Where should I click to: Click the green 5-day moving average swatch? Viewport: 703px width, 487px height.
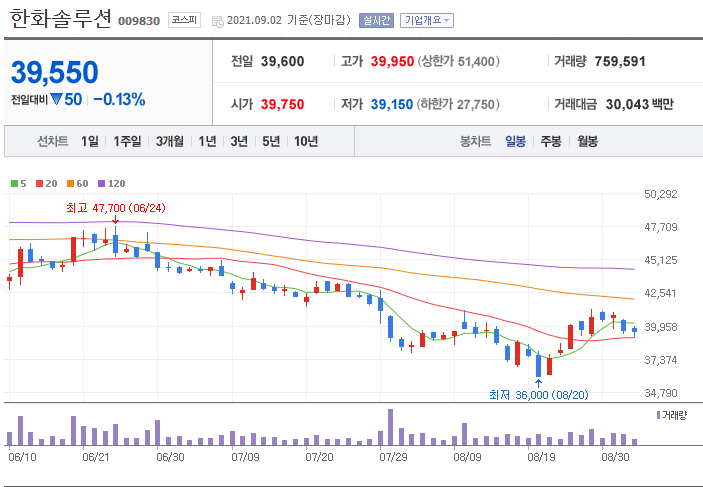point(14,183)
